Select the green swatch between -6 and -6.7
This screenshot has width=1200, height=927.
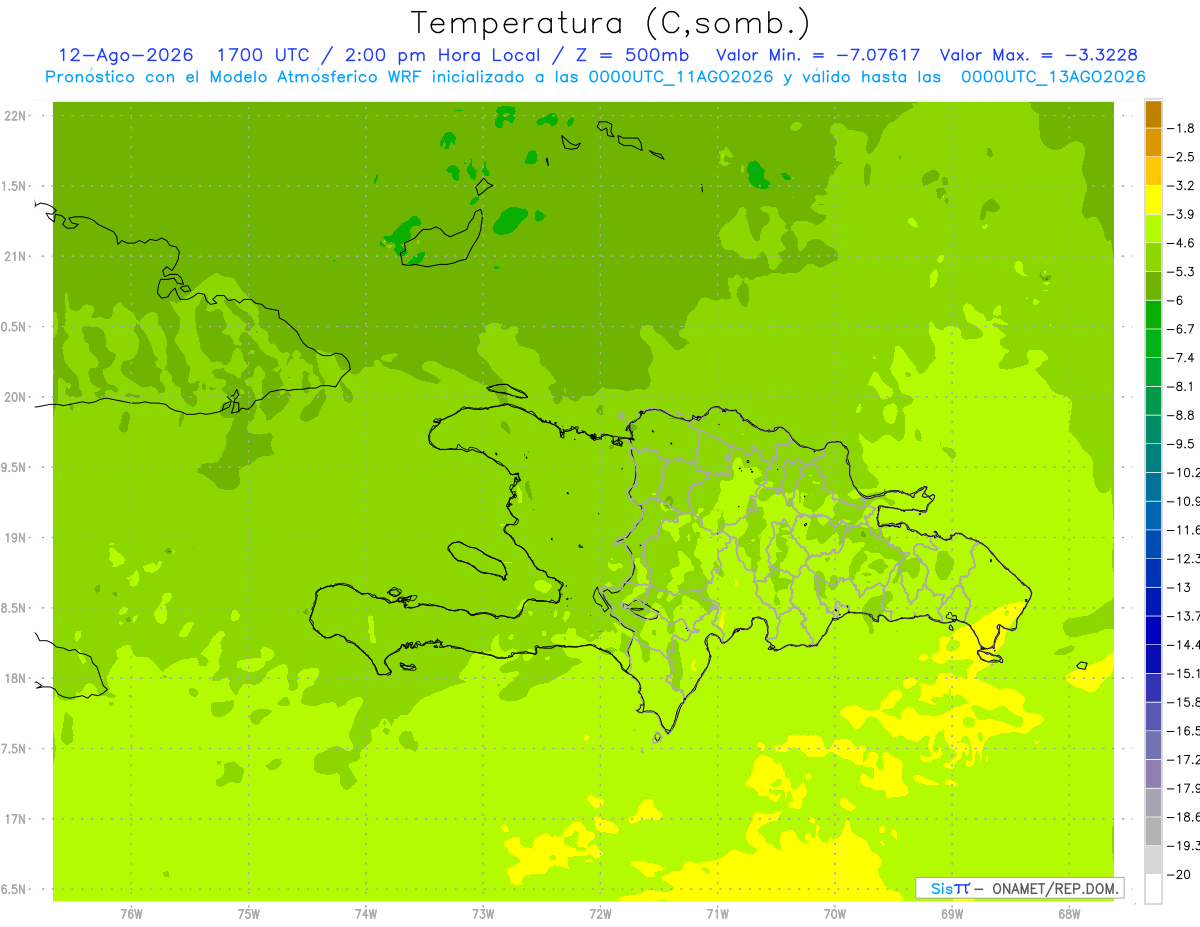1153,315
